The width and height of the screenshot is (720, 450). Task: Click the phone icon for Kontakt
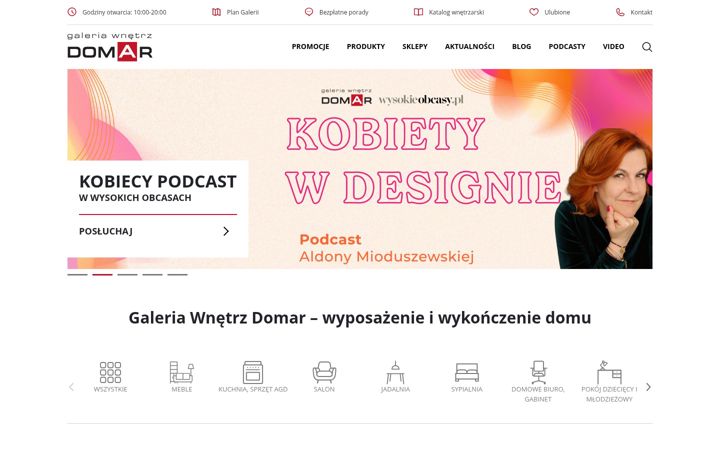coord(620,12)
